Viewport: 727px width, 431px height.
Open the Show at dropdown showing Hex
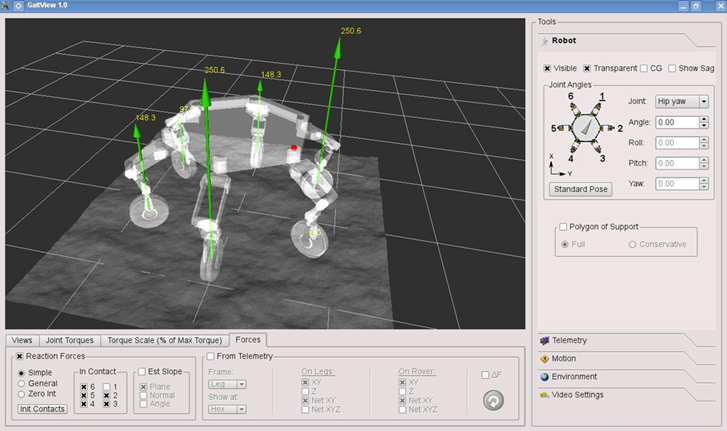click(x=228, y=410)
